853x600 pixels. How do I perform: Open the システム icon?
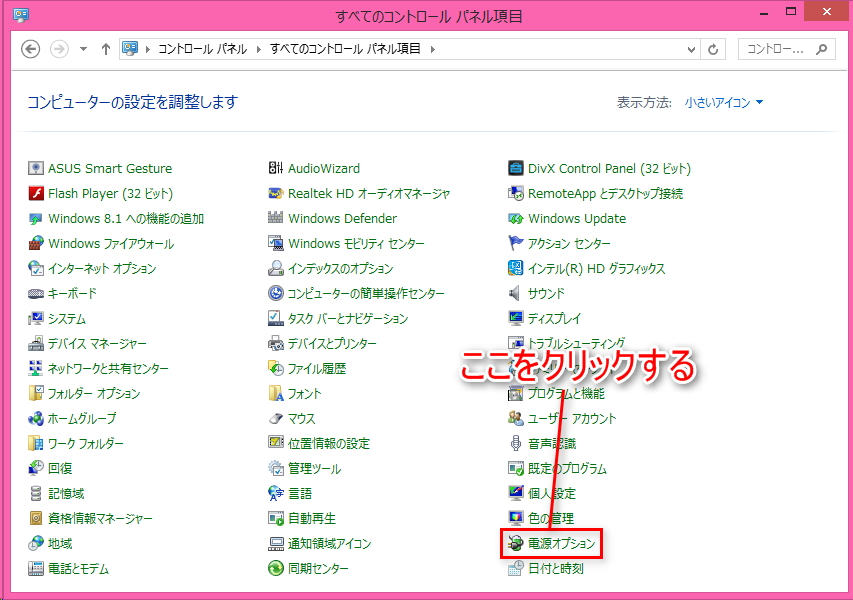coord(36,319)
